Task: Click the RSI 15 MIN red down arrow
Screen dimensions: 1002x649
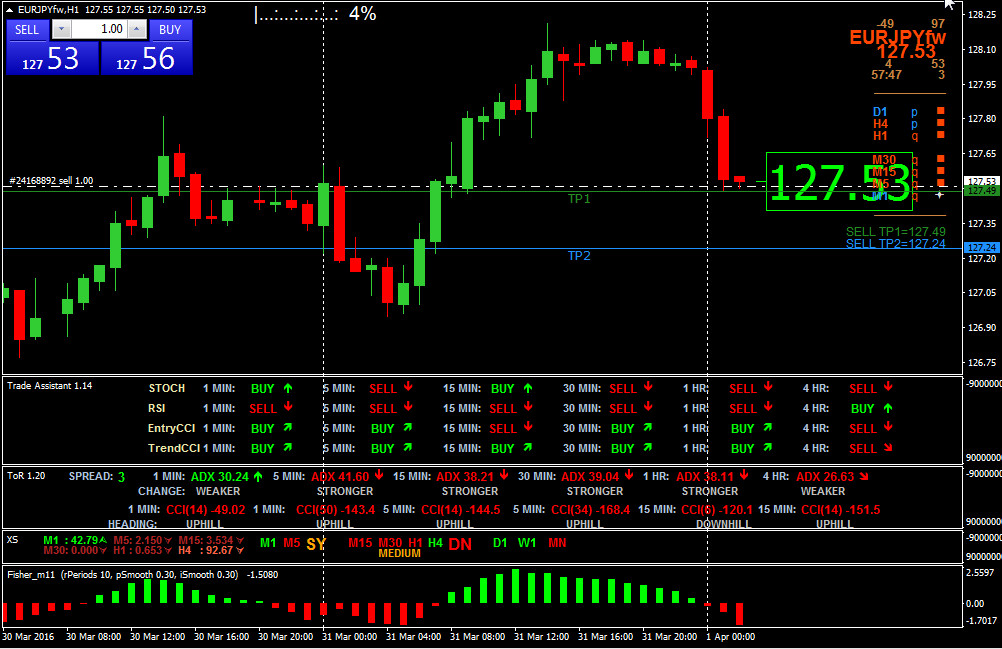Action: click(528, 407)
